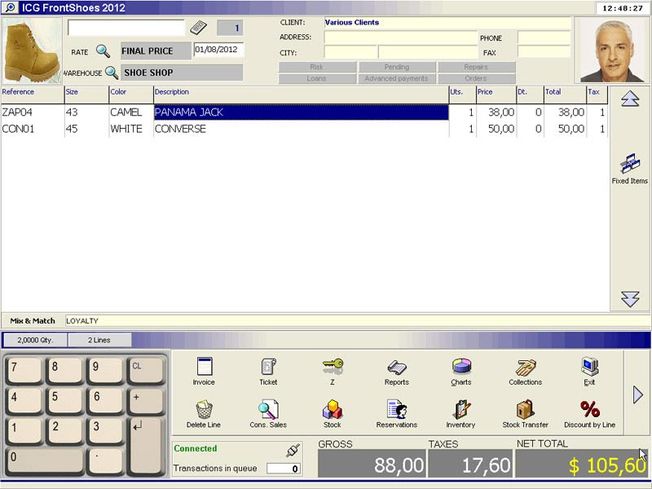652x489 pixels.
Task: Click the shoe product thumbnail
Action: [x=32, y=51]
